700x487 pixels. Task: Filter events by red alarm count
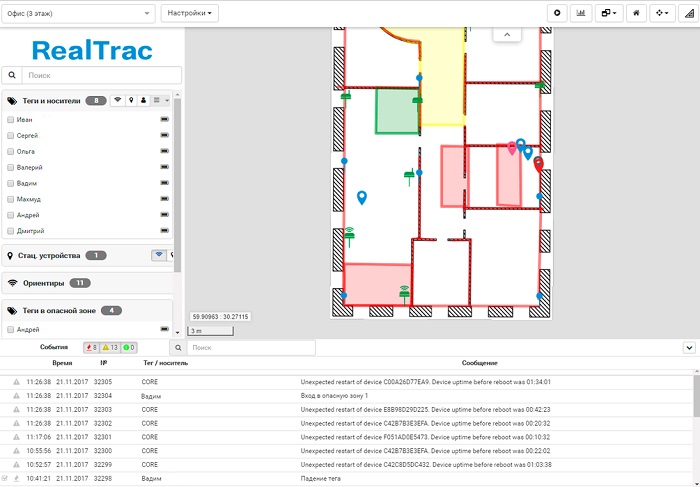(93, 347)
